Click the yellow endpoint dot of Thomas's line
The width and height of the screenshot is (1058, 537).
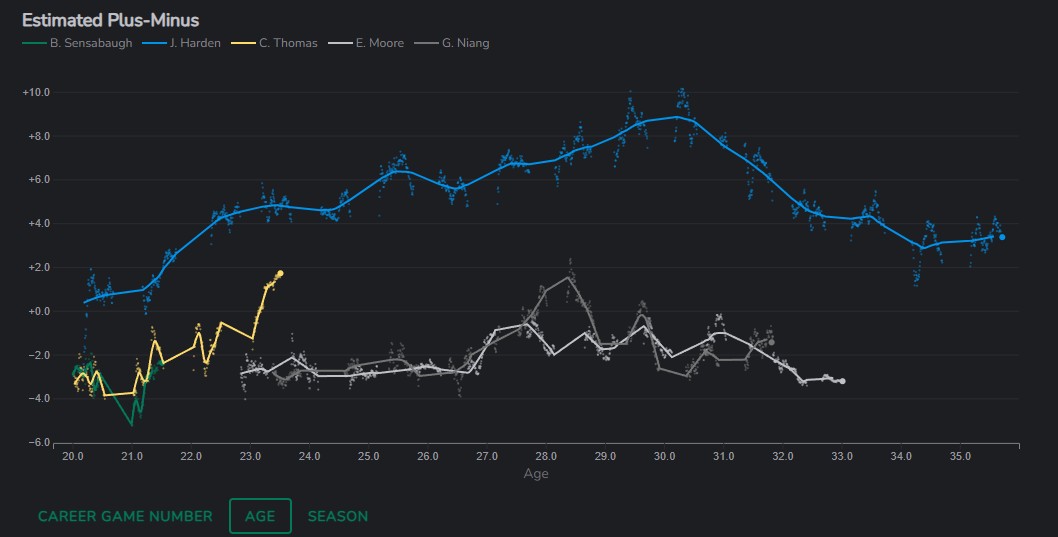pos(280,273)
